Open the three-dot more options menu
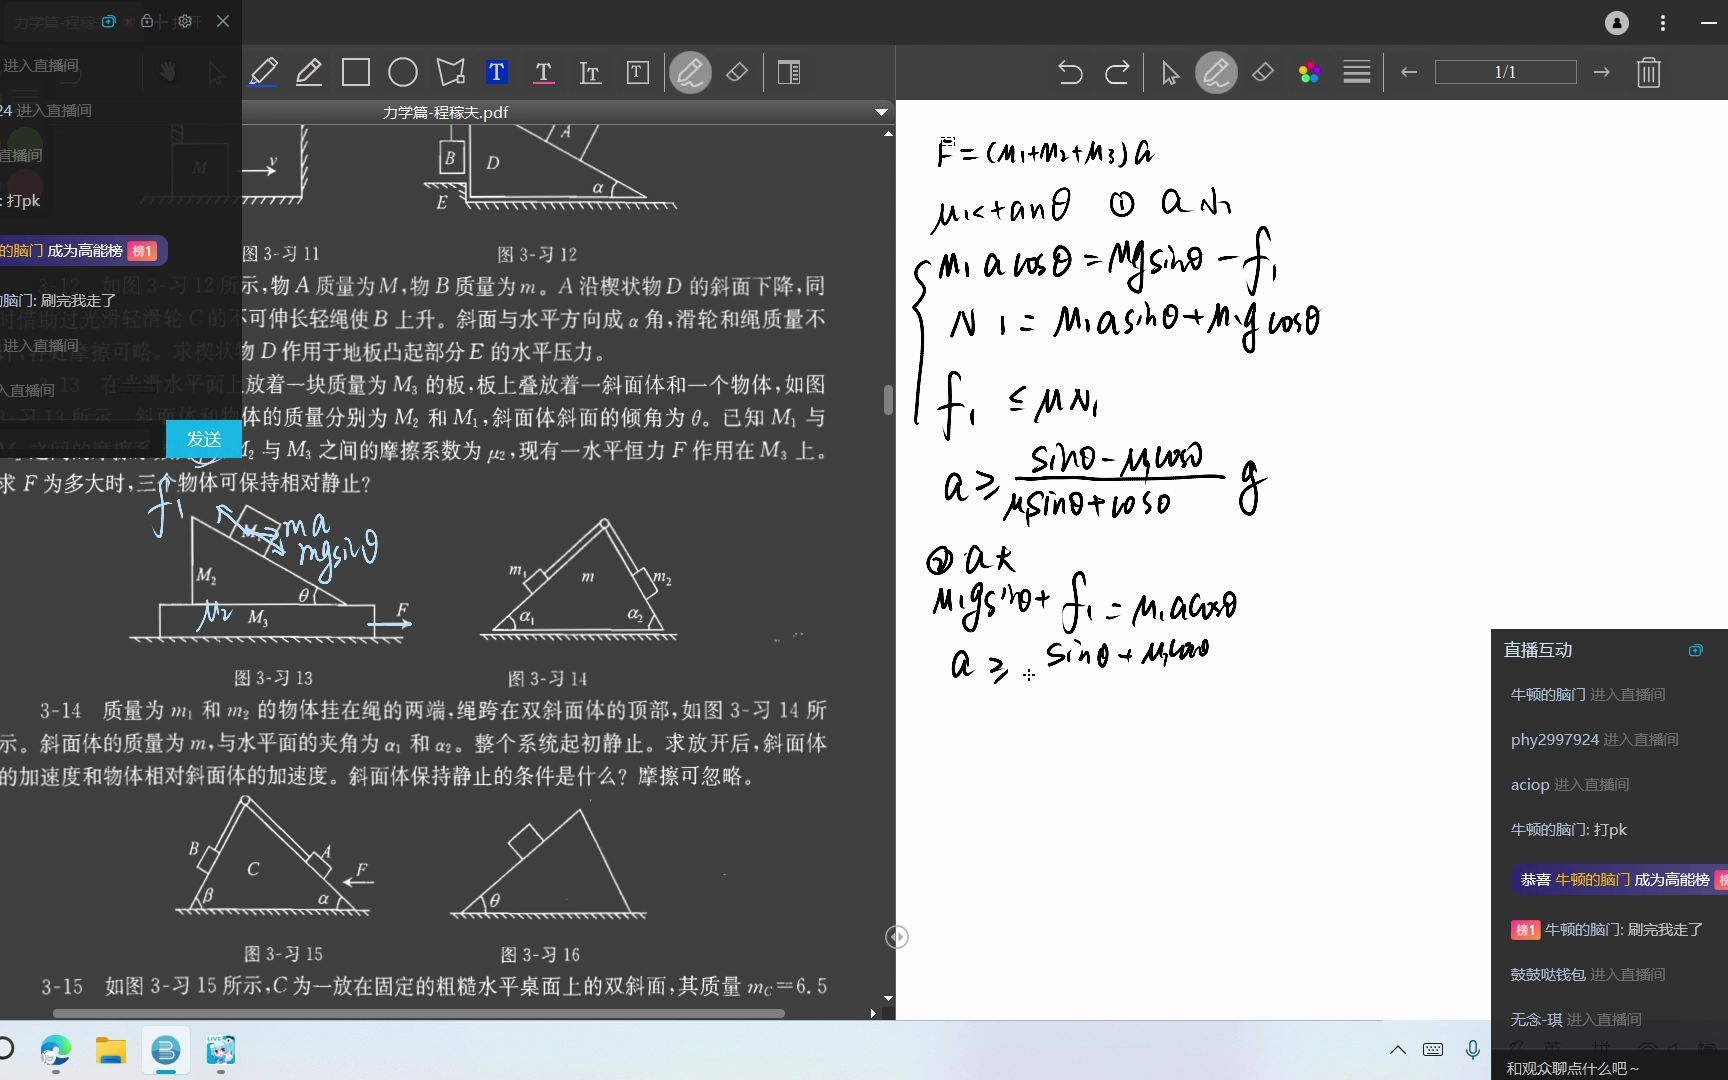 (1663, 22)
